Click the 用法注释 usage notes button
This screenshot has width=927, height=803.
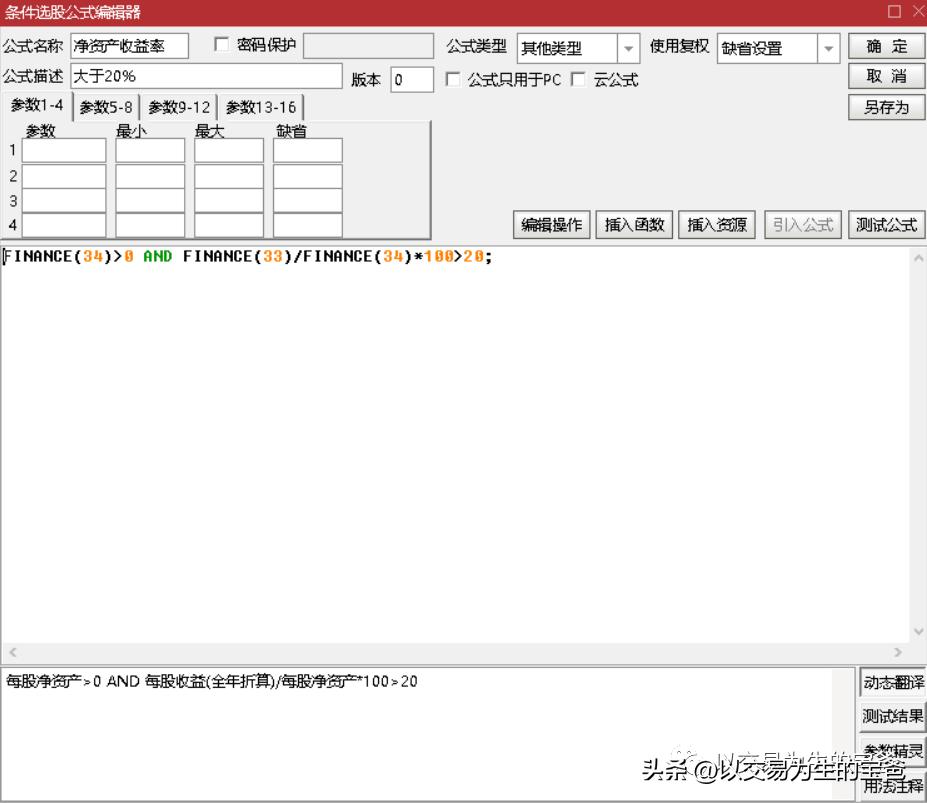(x=893, y=785)
